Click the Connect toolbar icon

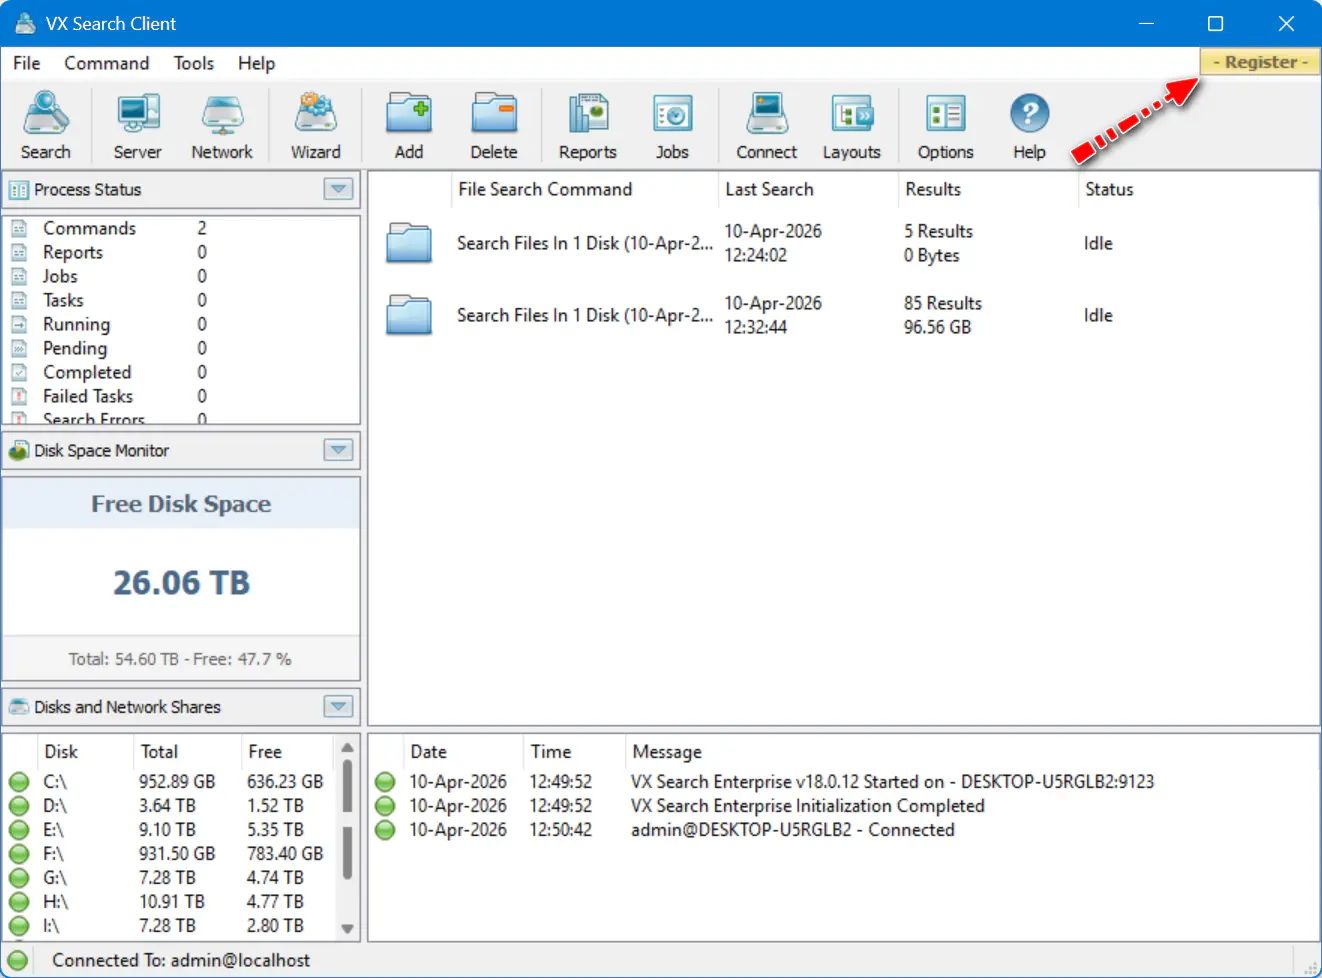(x=766, y=125)
